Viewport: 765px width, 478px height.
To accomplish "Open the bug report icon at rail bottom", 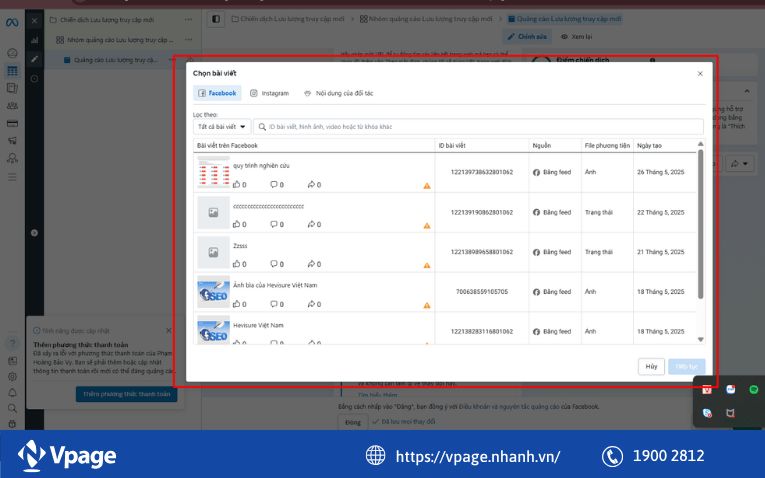I will (x=13, y=424).
